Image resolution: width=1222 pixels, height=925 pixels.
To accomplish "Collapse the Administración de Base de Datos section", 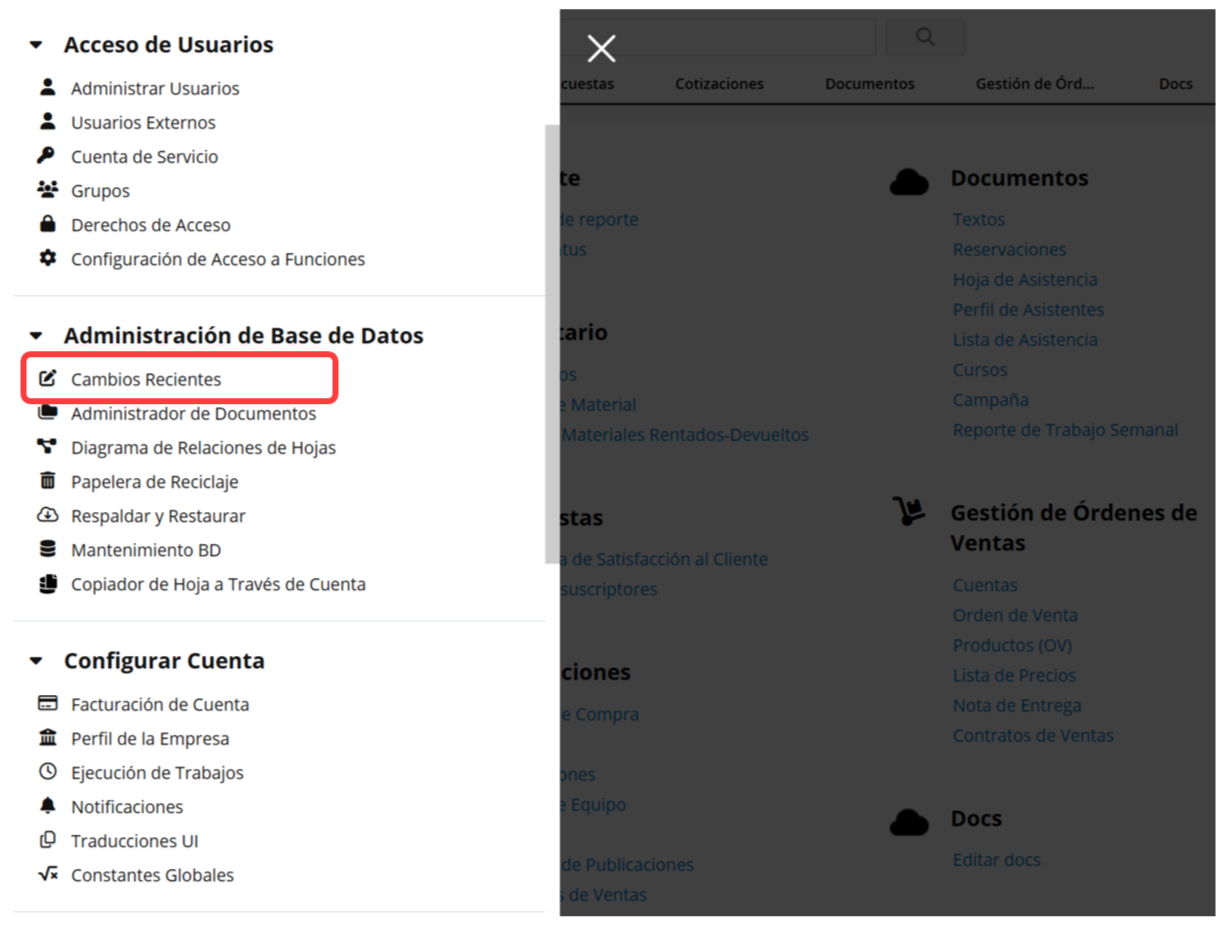I will point(37,336).
